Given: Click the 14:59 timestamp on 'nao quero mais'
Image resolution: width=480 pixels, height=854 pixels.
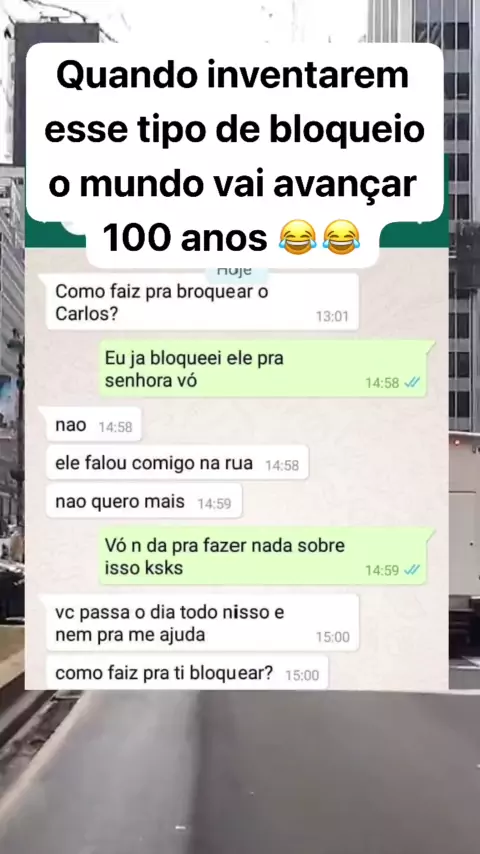Looking at the screenshot, I should pyautogui.click(x=214, y=504).
